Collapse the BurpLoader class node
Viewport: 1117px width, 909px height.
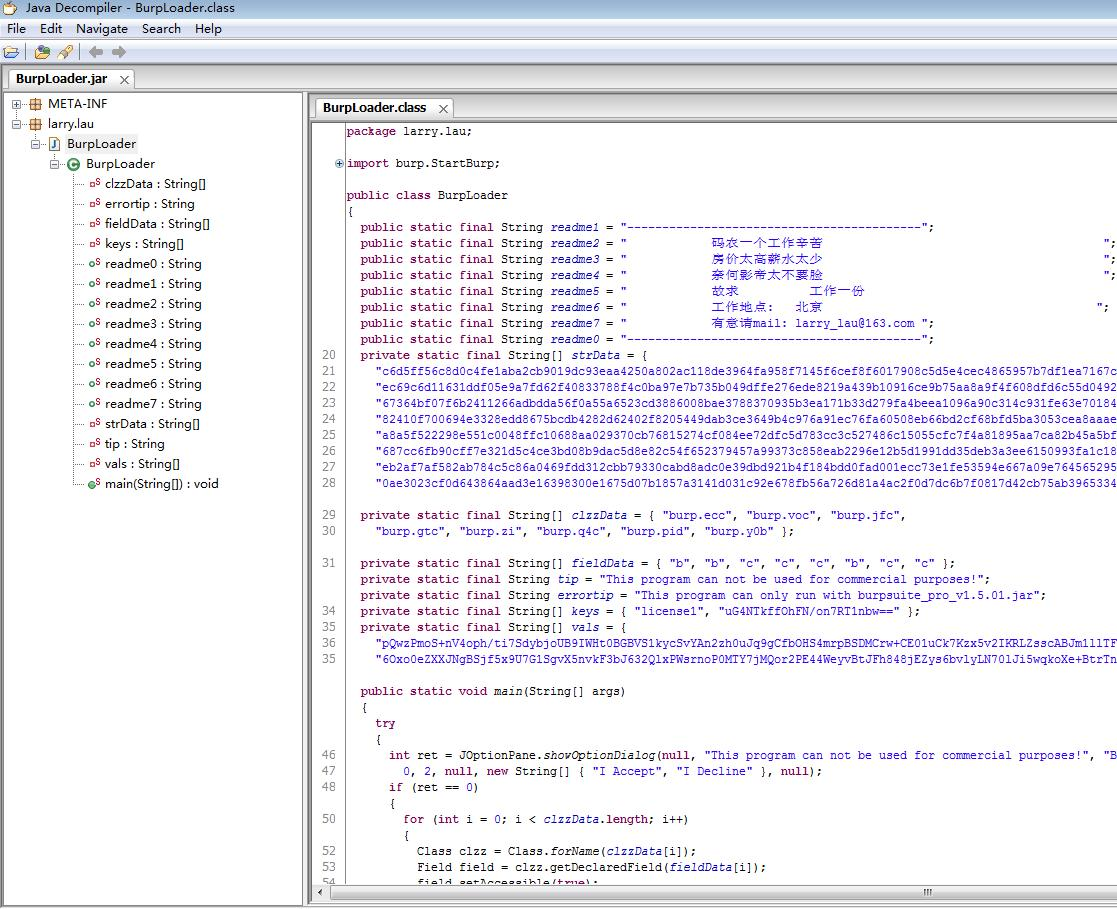[x=55, y=164]
